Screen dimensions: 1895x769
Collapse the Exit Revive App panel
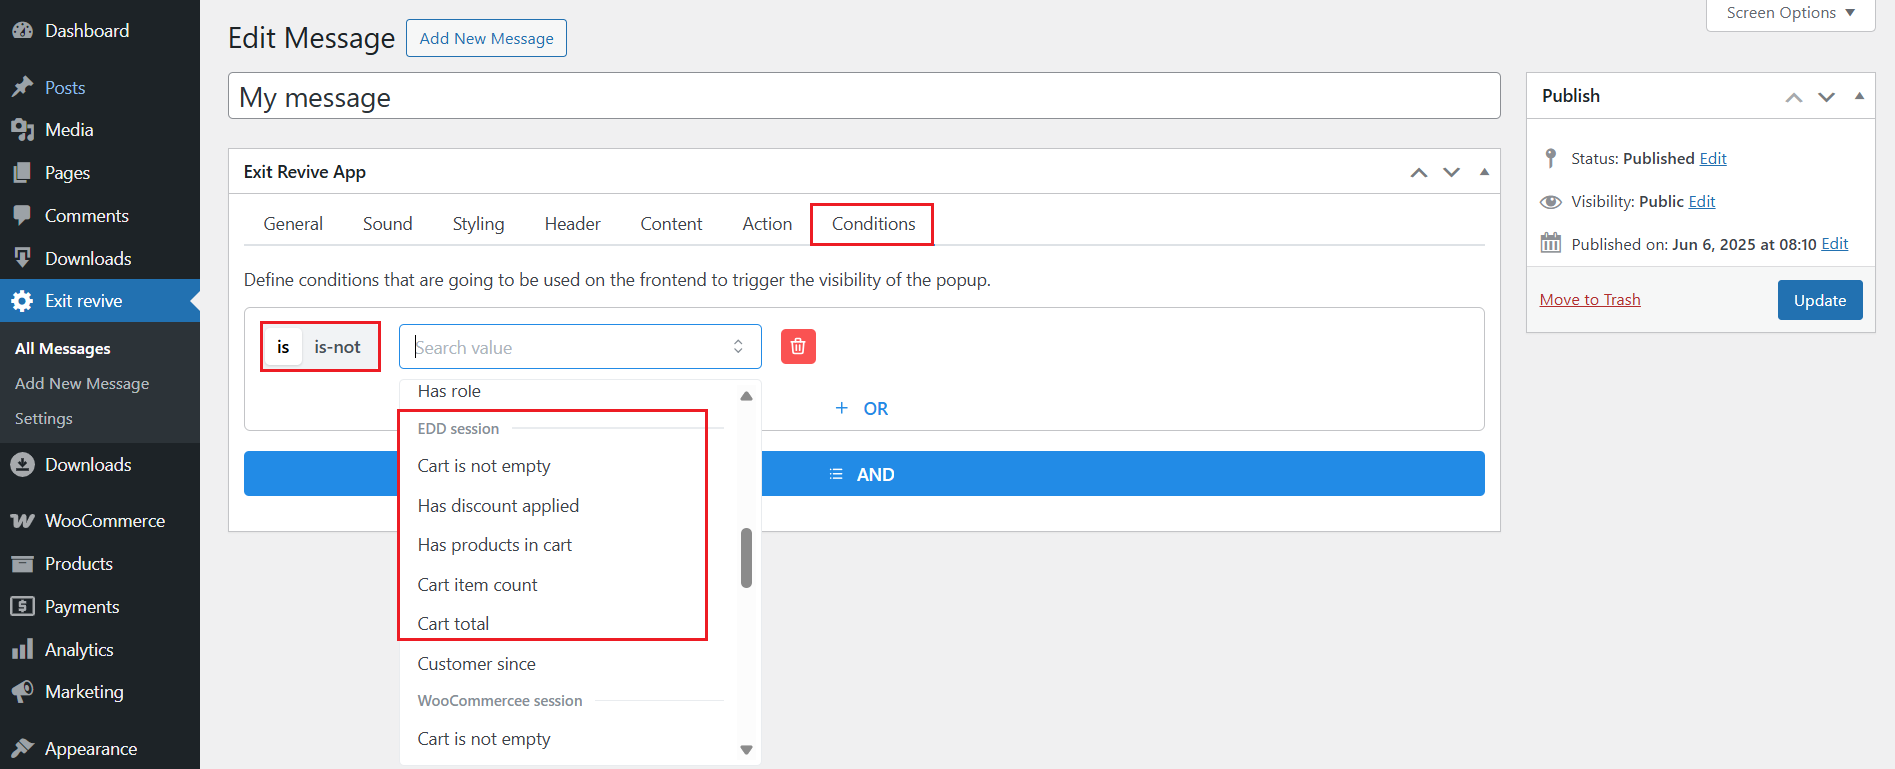pos(1484,172)
